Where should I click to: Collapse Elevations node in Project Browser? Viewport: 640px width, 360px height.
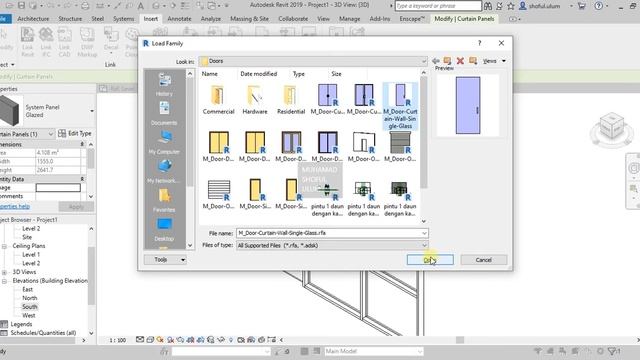point(4,281)
